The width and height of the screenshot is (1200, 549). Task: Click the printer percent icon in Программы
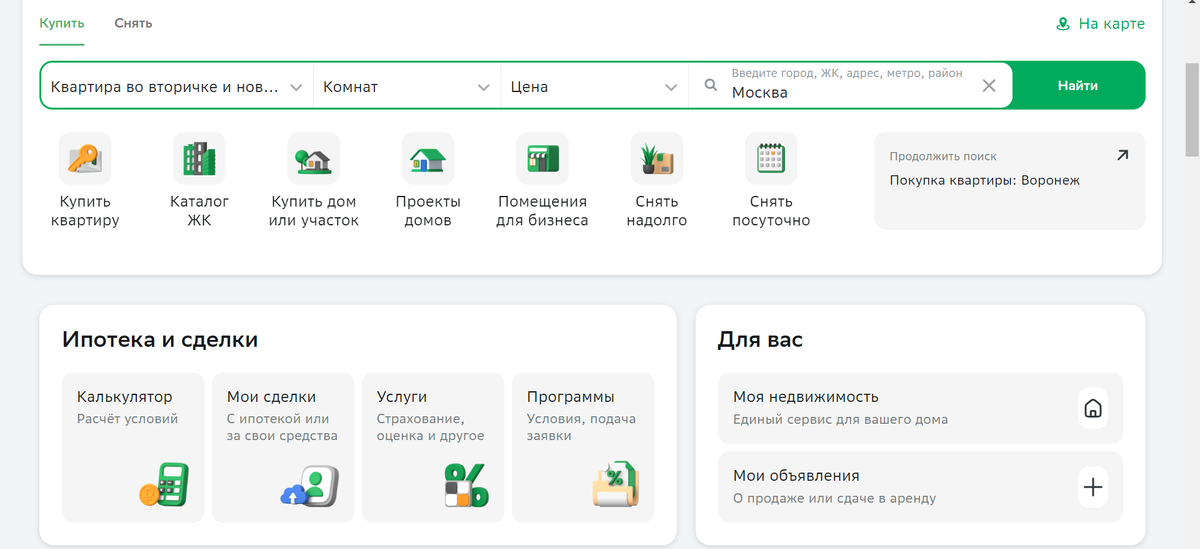[x=615, y=486]
